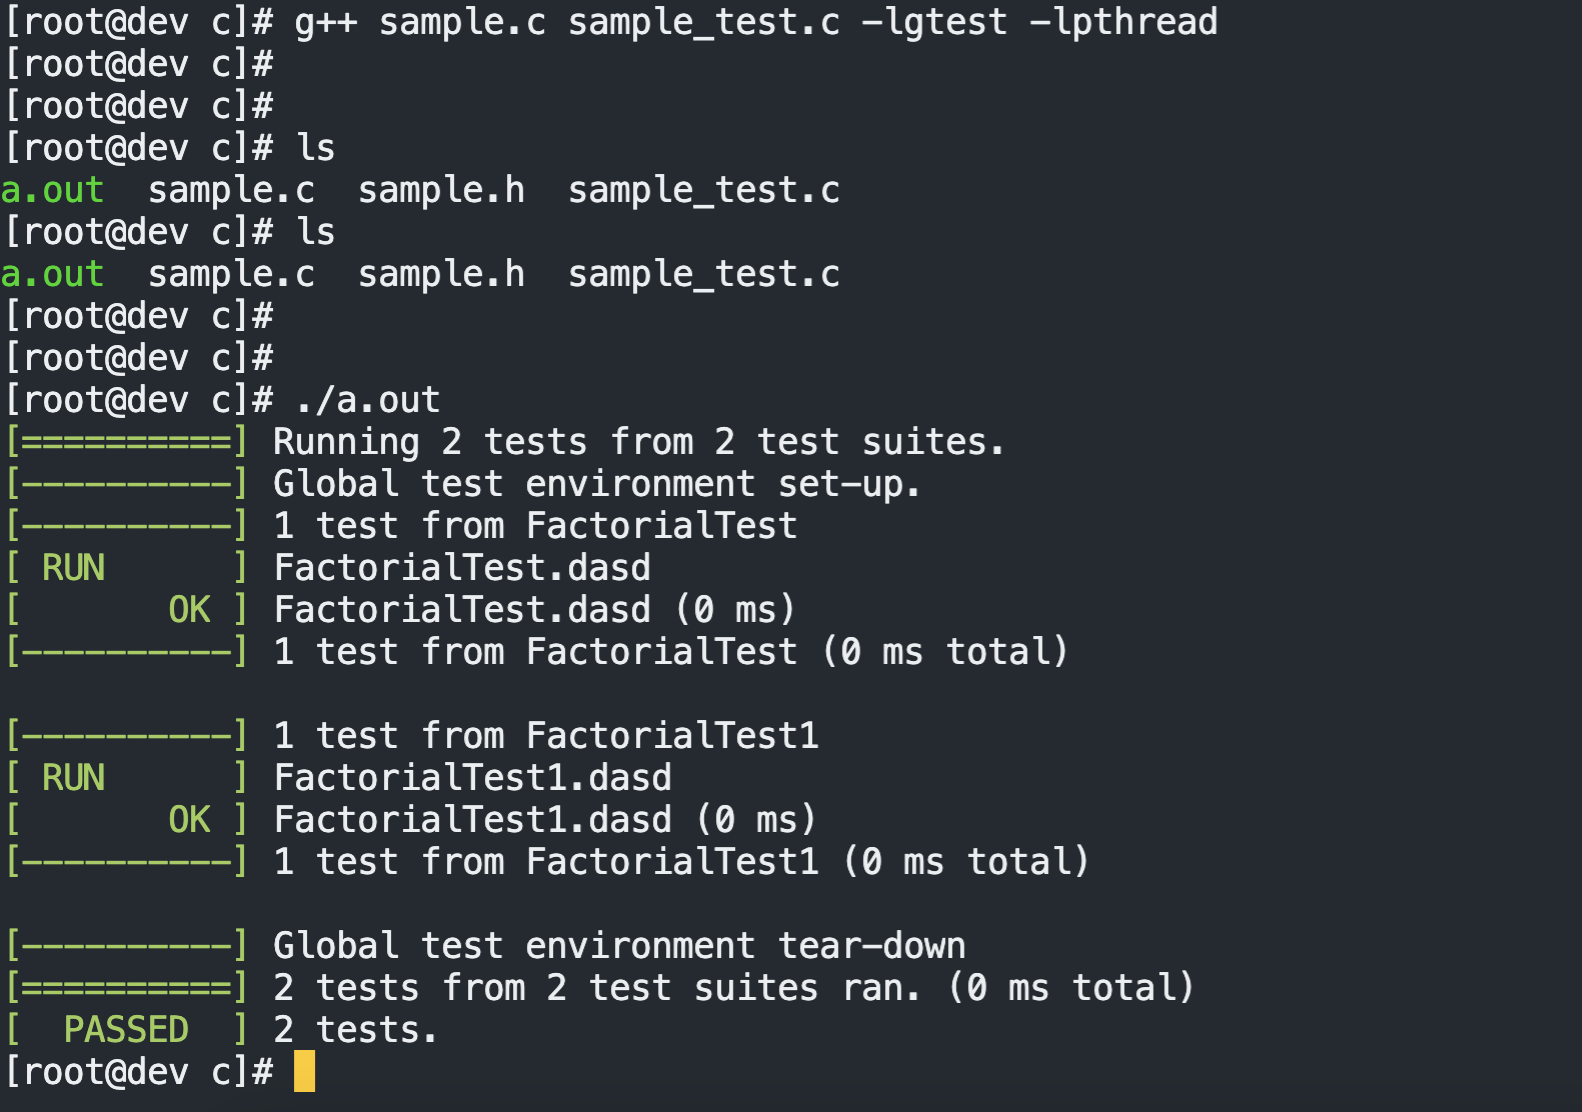Click the '2 tests.' text after PASSED
Viewport: 1582px width, 1112px height.
click(x=356, y=1030)
